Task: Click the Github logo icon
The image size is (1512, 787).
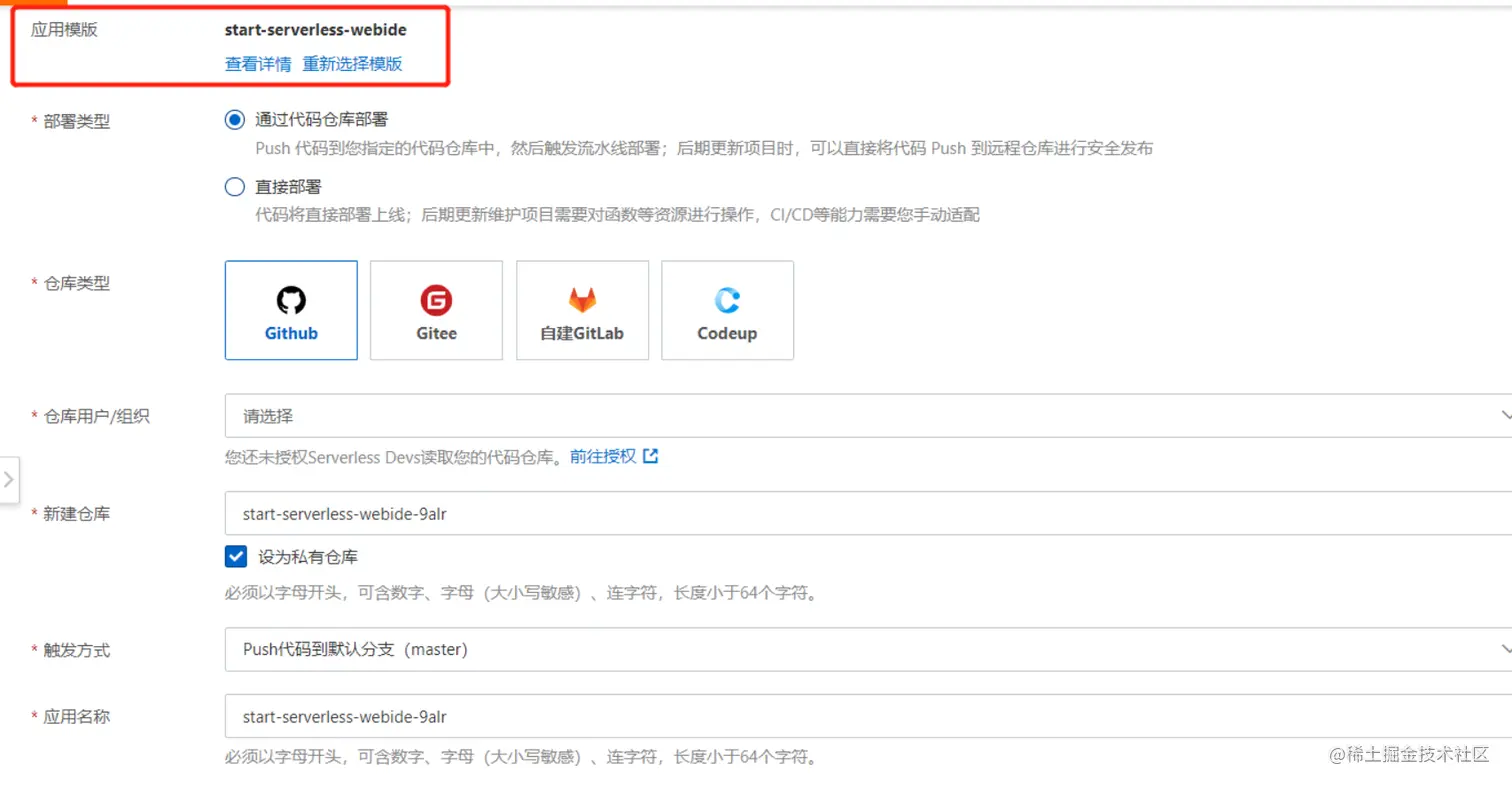Action: 291,300
